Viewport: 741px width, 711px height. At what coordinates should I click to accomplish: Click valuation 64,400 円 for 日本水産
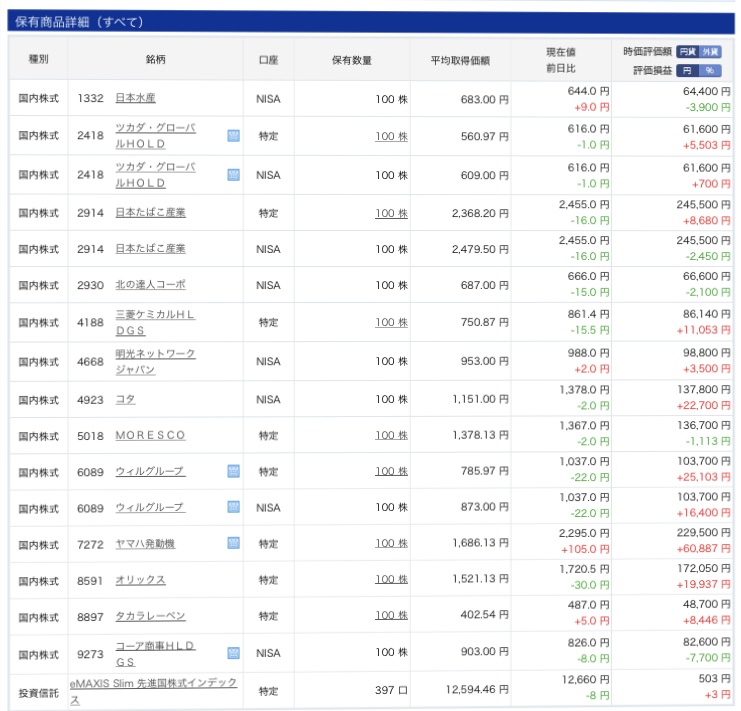point(707,91)
